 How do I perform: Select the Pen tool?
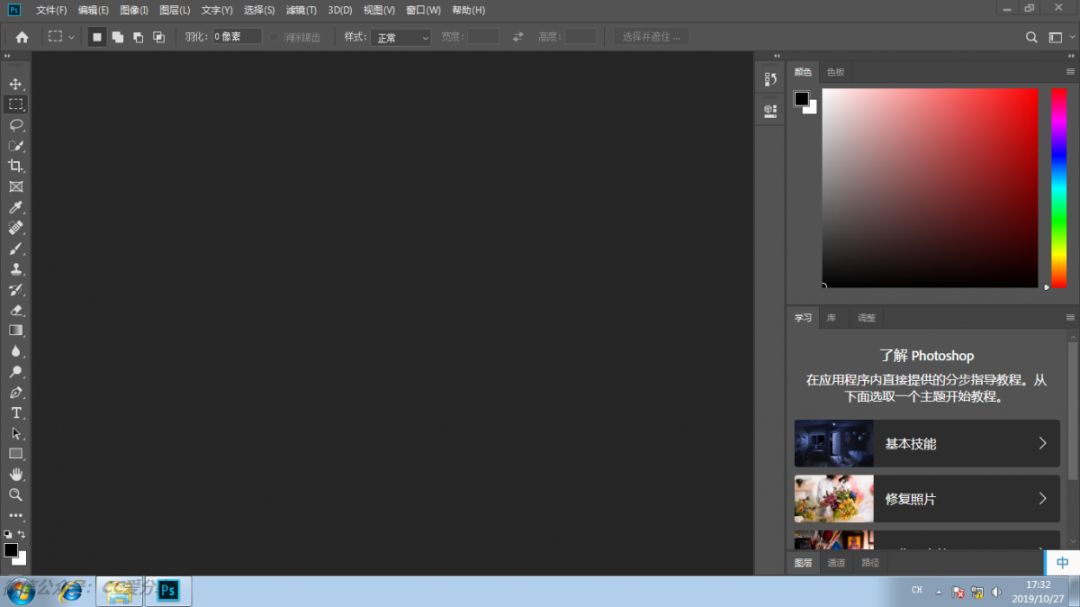(x=16, y=393)
